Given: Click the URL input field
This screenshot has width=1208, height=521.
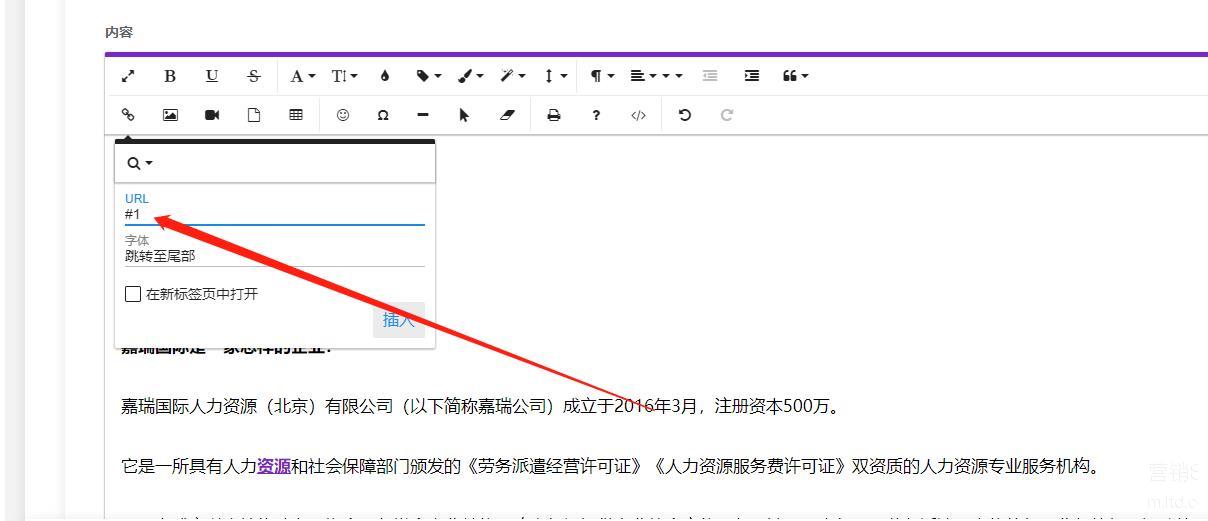Looking at the screenshot, I should coord(274,215).
